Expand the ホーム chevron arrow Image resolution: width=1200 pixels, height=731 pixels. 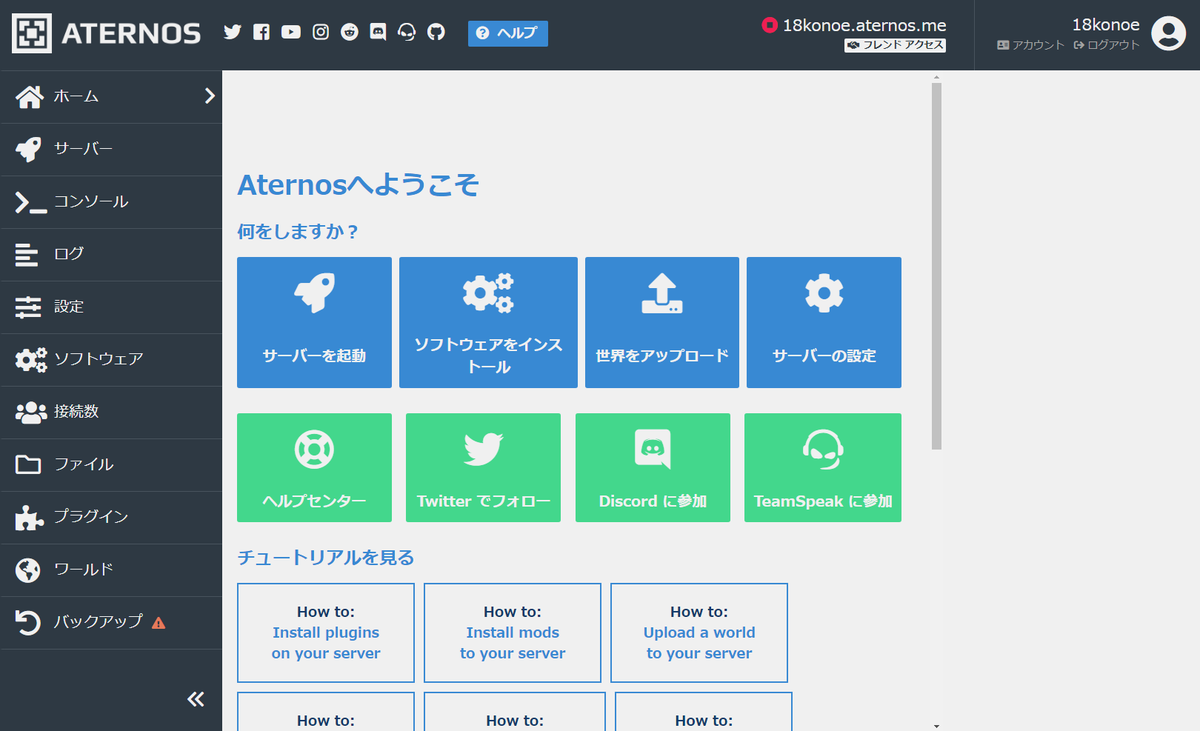[x=209, y=96]
